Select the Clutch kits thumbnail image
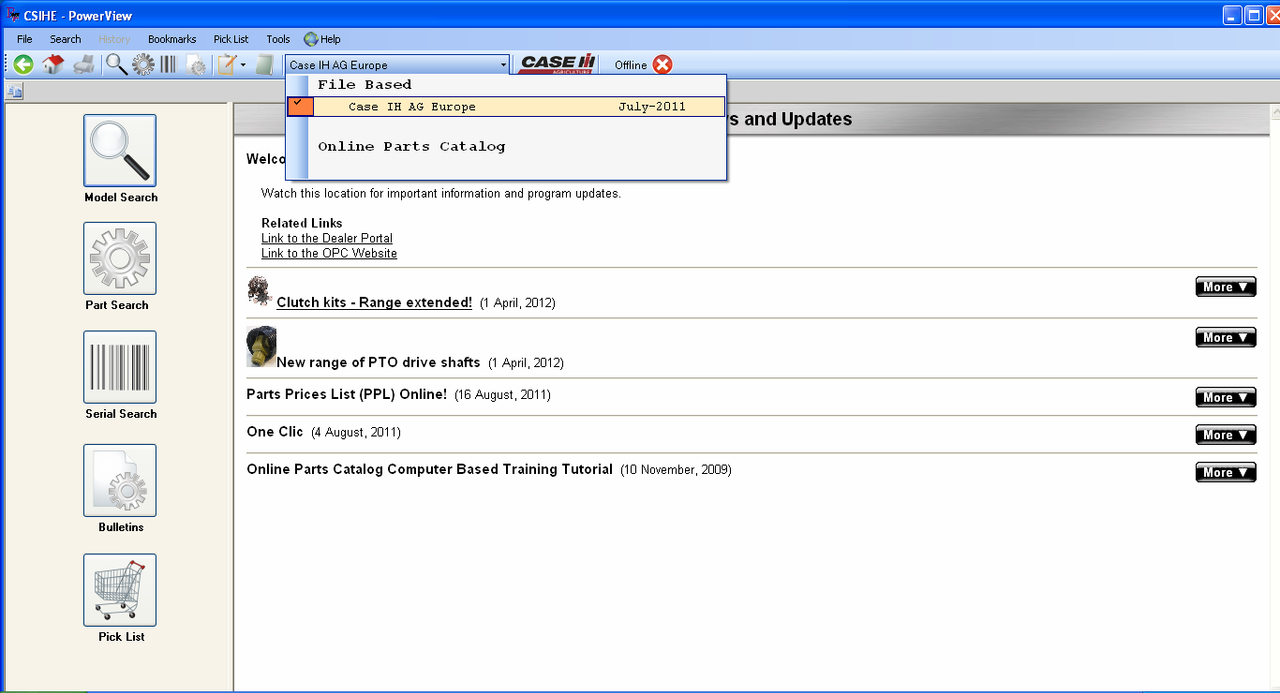 [259, 292]
